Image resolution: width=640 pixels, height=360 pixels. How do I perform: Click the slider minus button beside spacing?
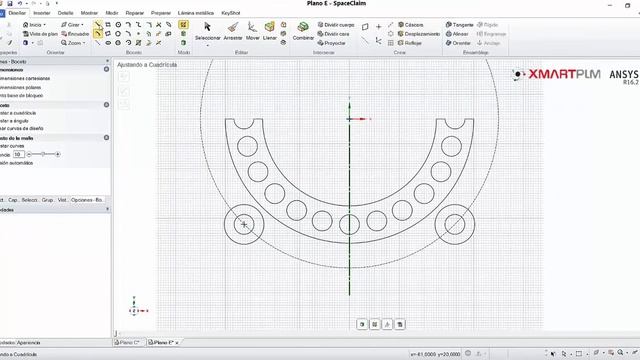(29, 154)
